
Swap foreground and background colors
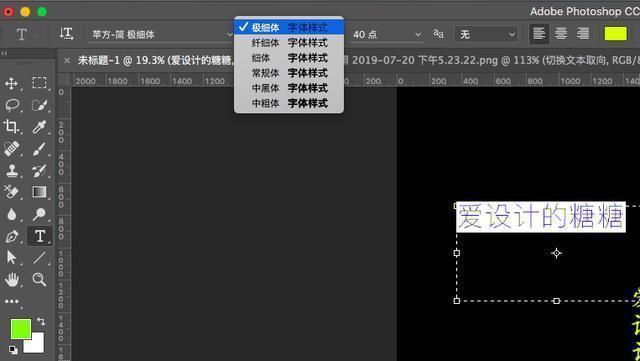click(41, 321)
